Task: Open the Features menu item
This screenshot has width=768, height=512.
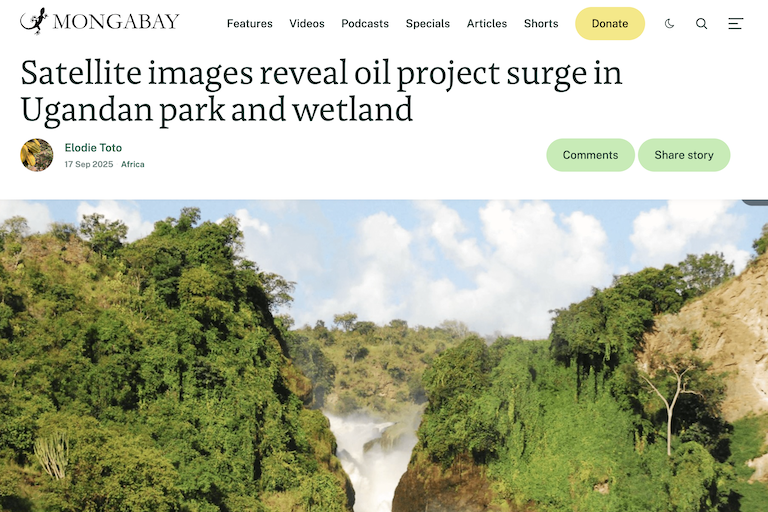Action: 249,24
